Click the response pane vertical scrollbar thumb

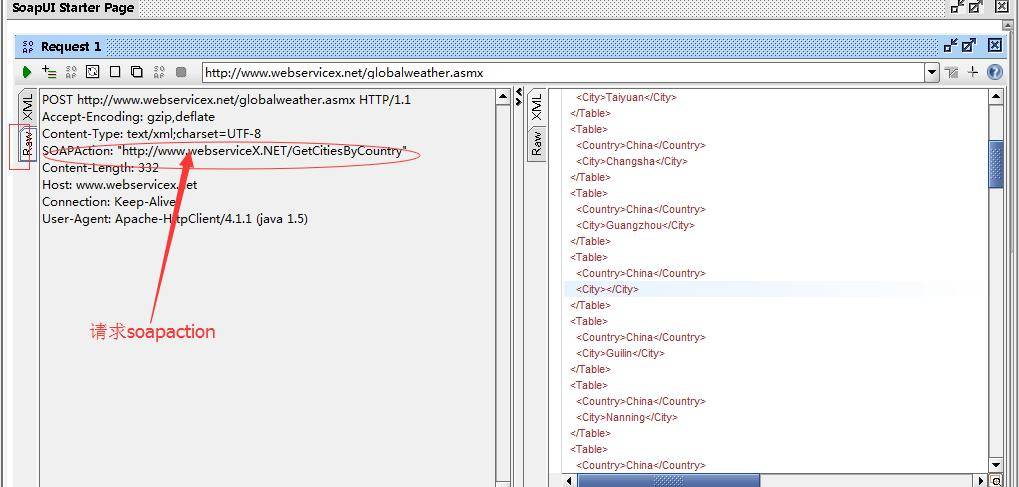point(996,165)
